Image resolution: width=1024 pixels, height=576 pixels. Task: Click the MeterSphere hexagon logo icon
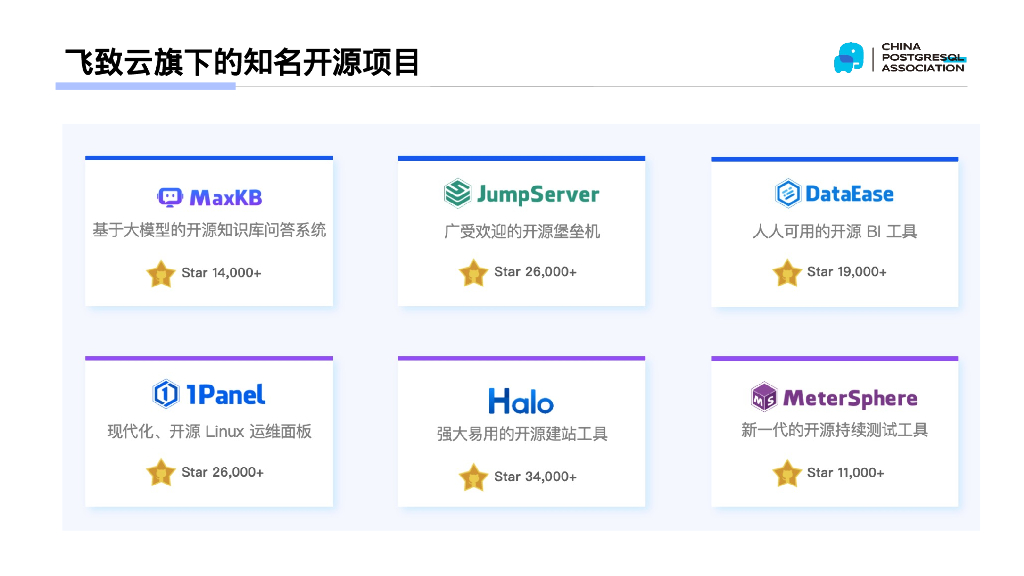tap(764, 396)
